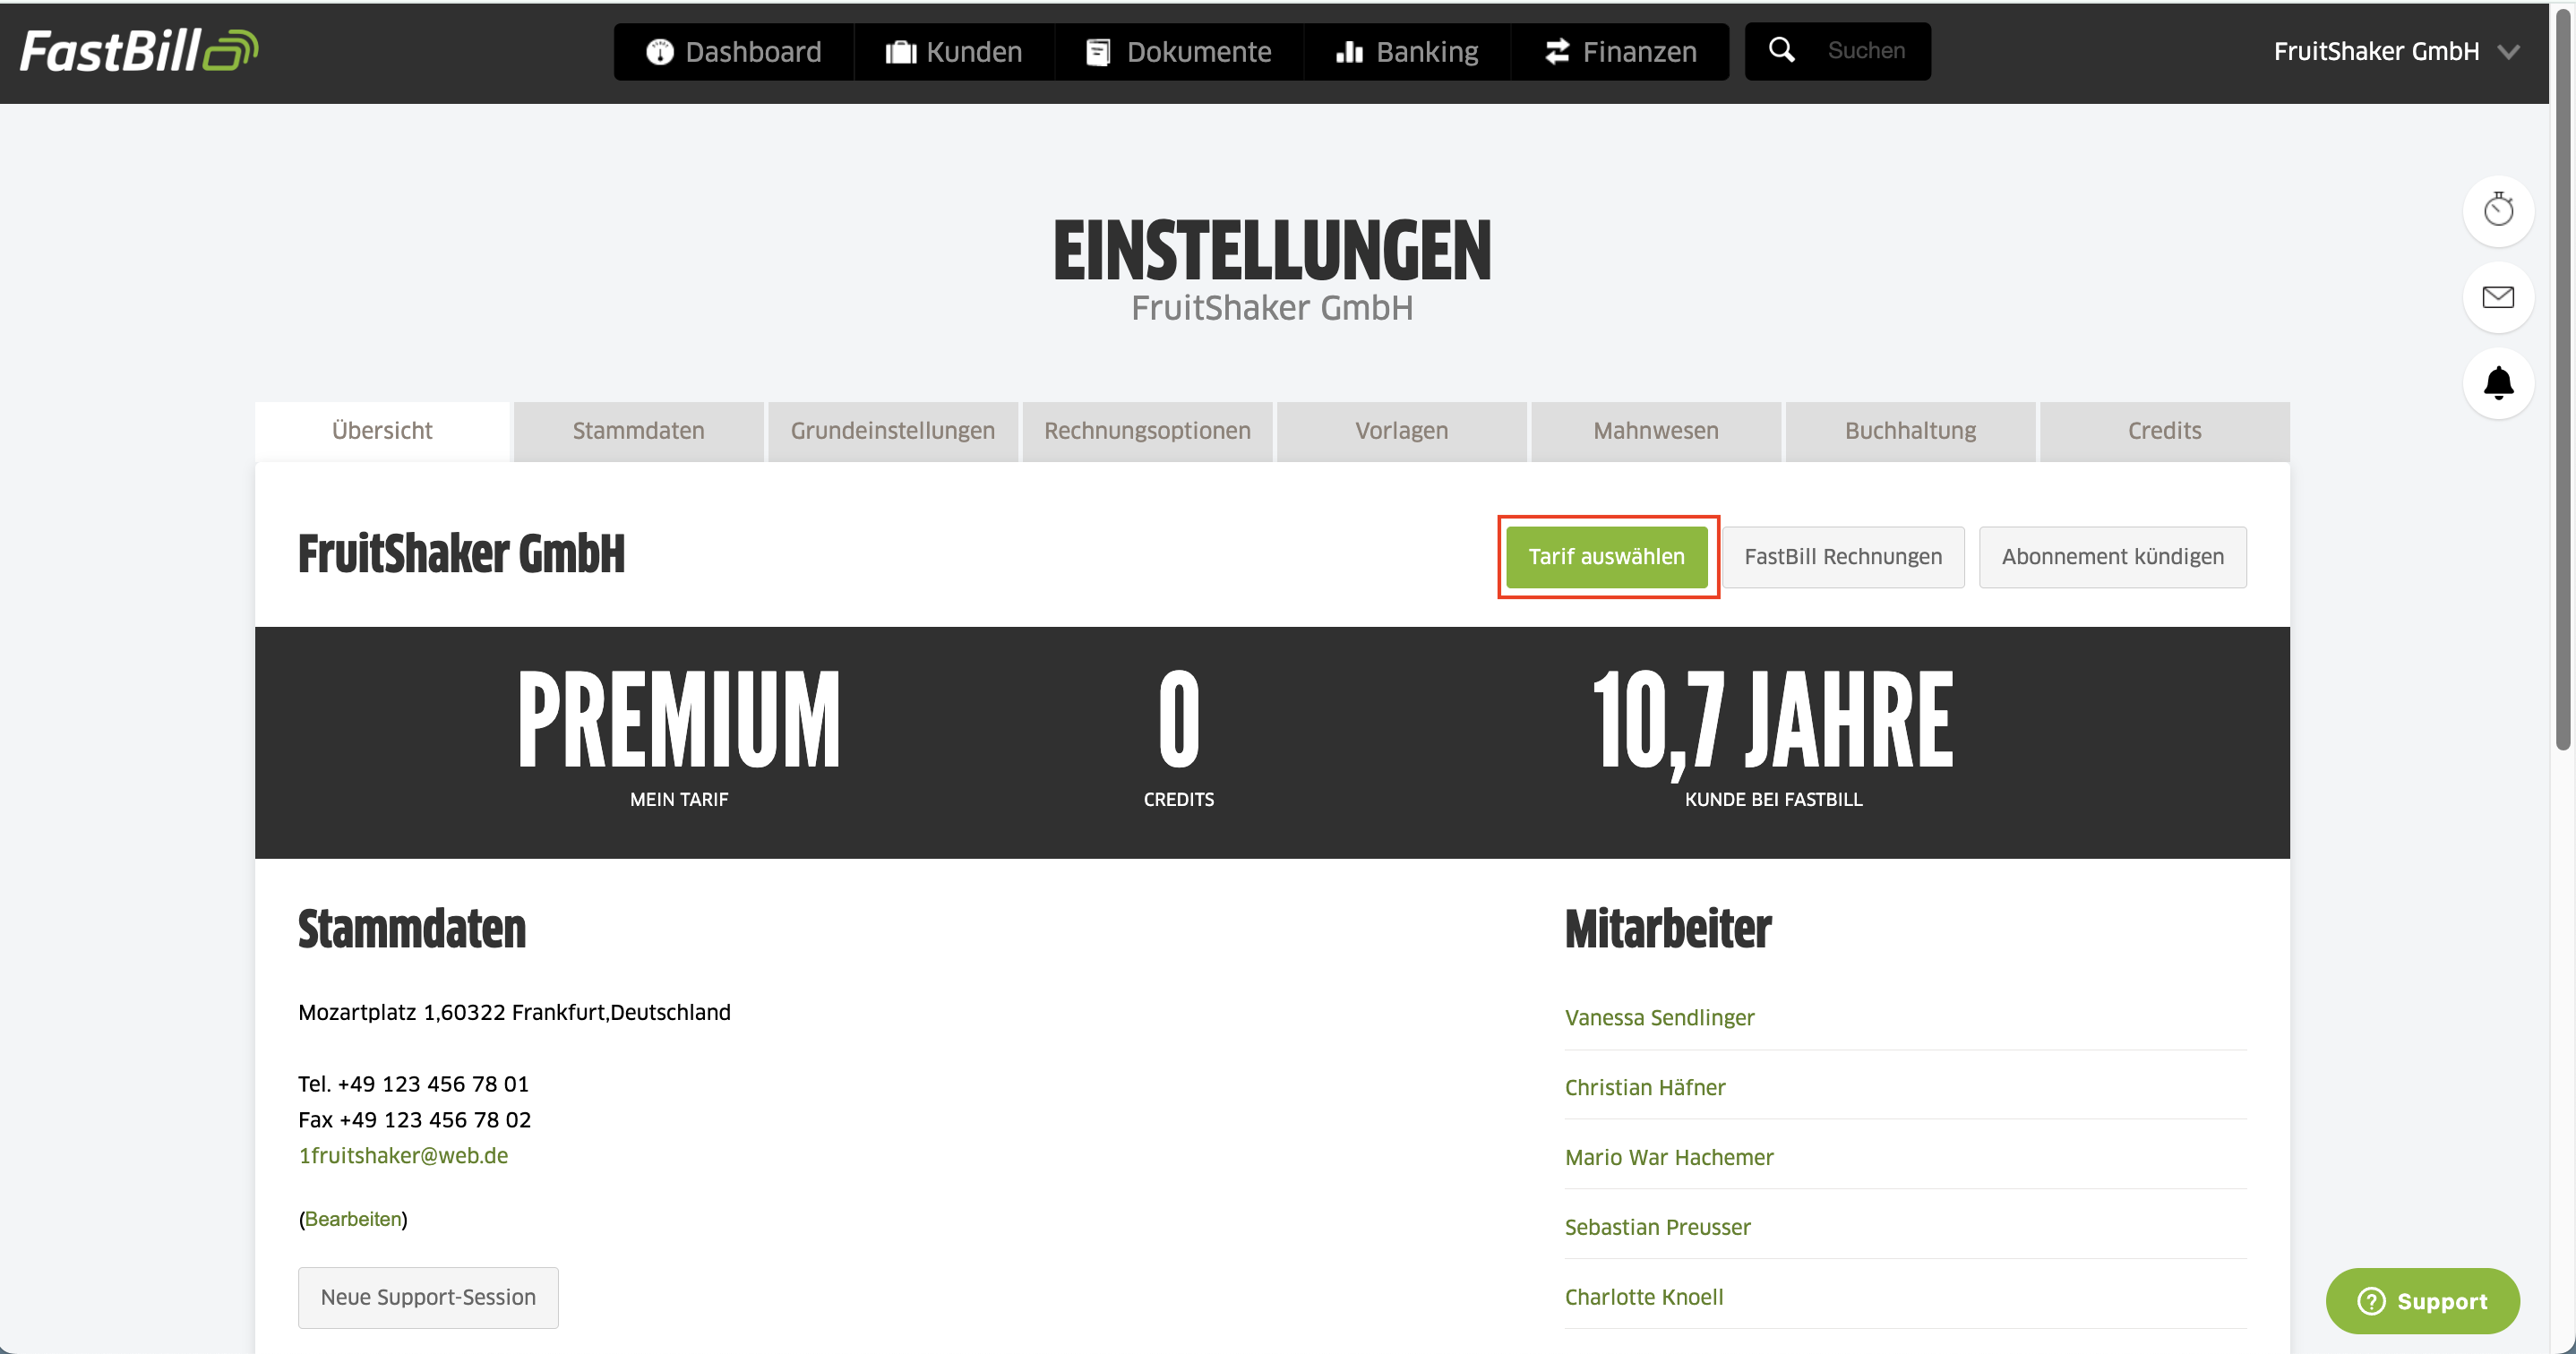Open the bell notifications icon
Image resolution: width=2576 pixels, height=1354 pixels.
point(2498,383)
